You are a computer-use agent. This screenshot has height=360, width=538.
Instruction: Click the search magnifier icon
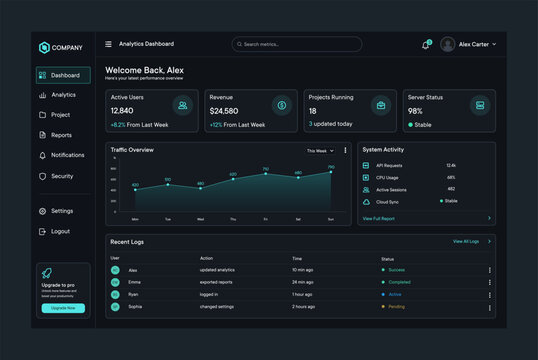pos(239,44)
